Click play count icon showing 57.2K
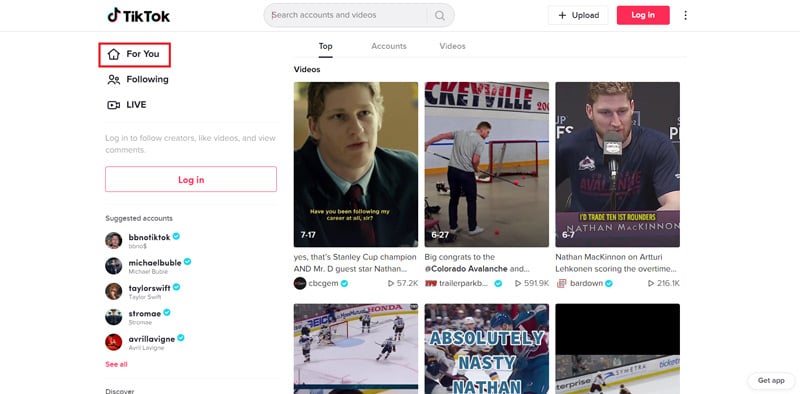 (x=391, y=283)
